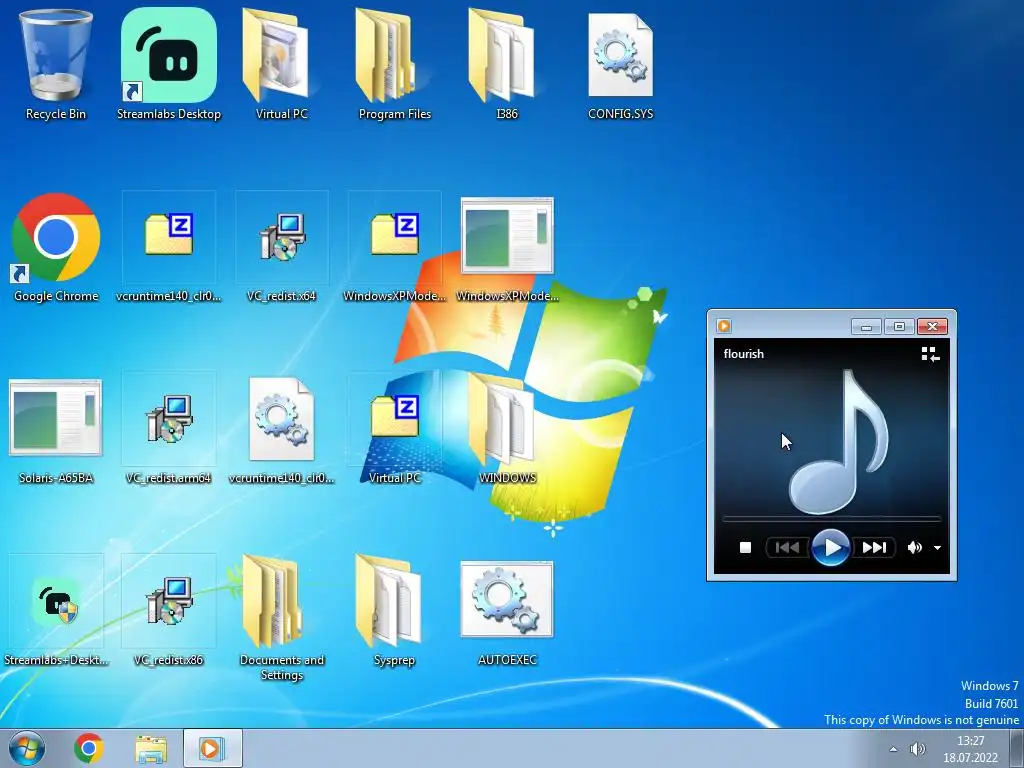
Task: Click the 'flourish' track title
Action: 743,353
